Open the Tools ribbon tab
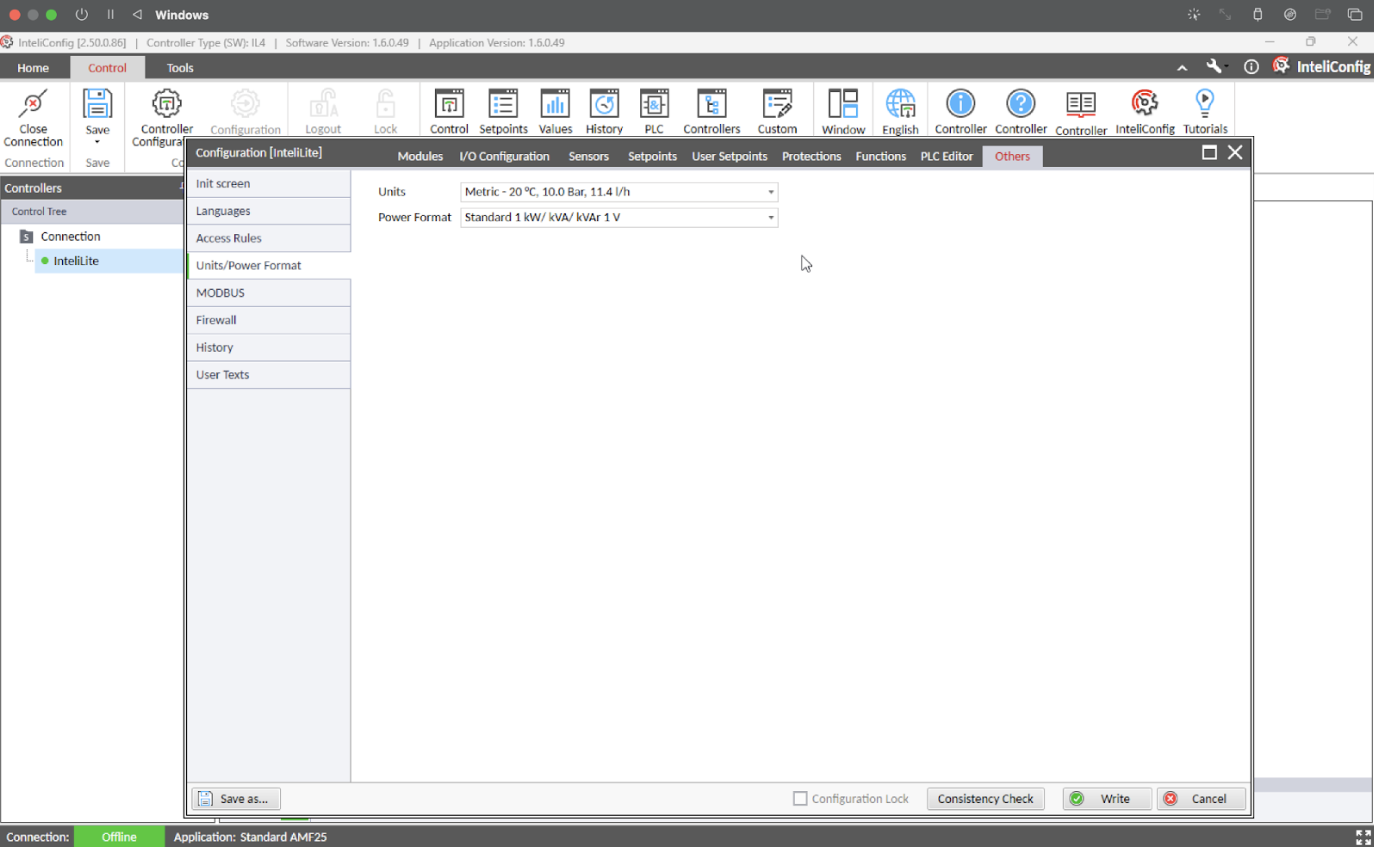 tap(180, 68)
